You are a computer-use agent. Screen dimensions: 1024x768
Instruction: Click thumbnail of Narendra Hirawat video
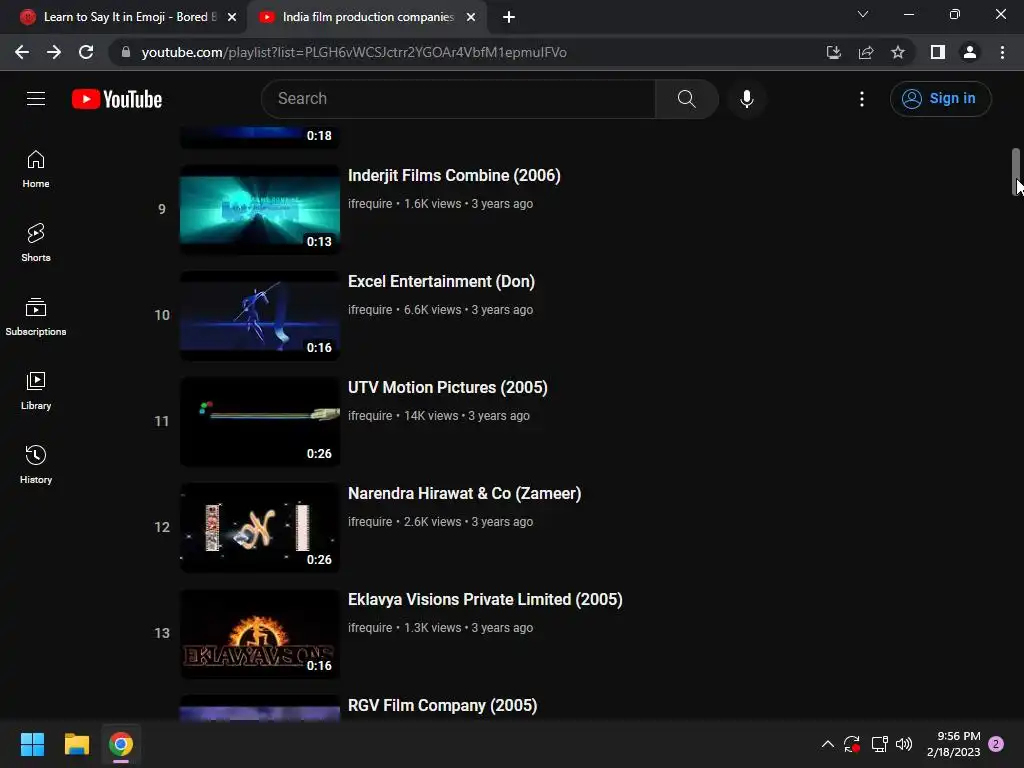260,527
